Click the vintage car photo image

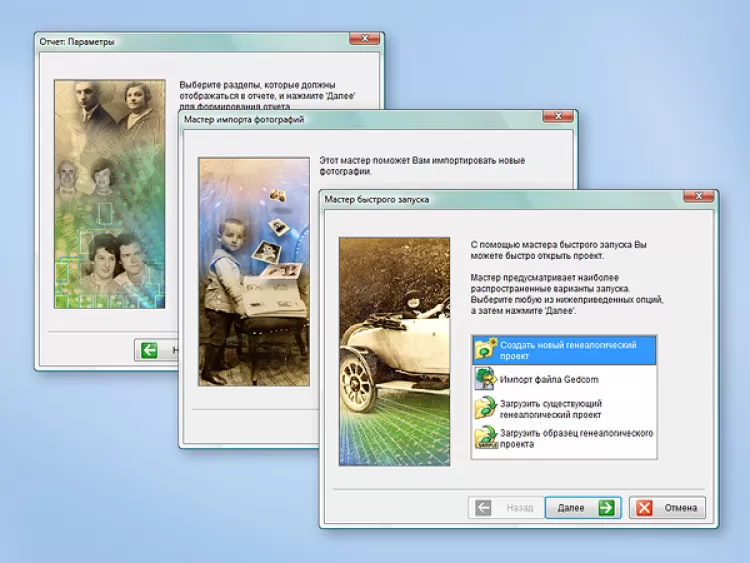pos(395,352)
